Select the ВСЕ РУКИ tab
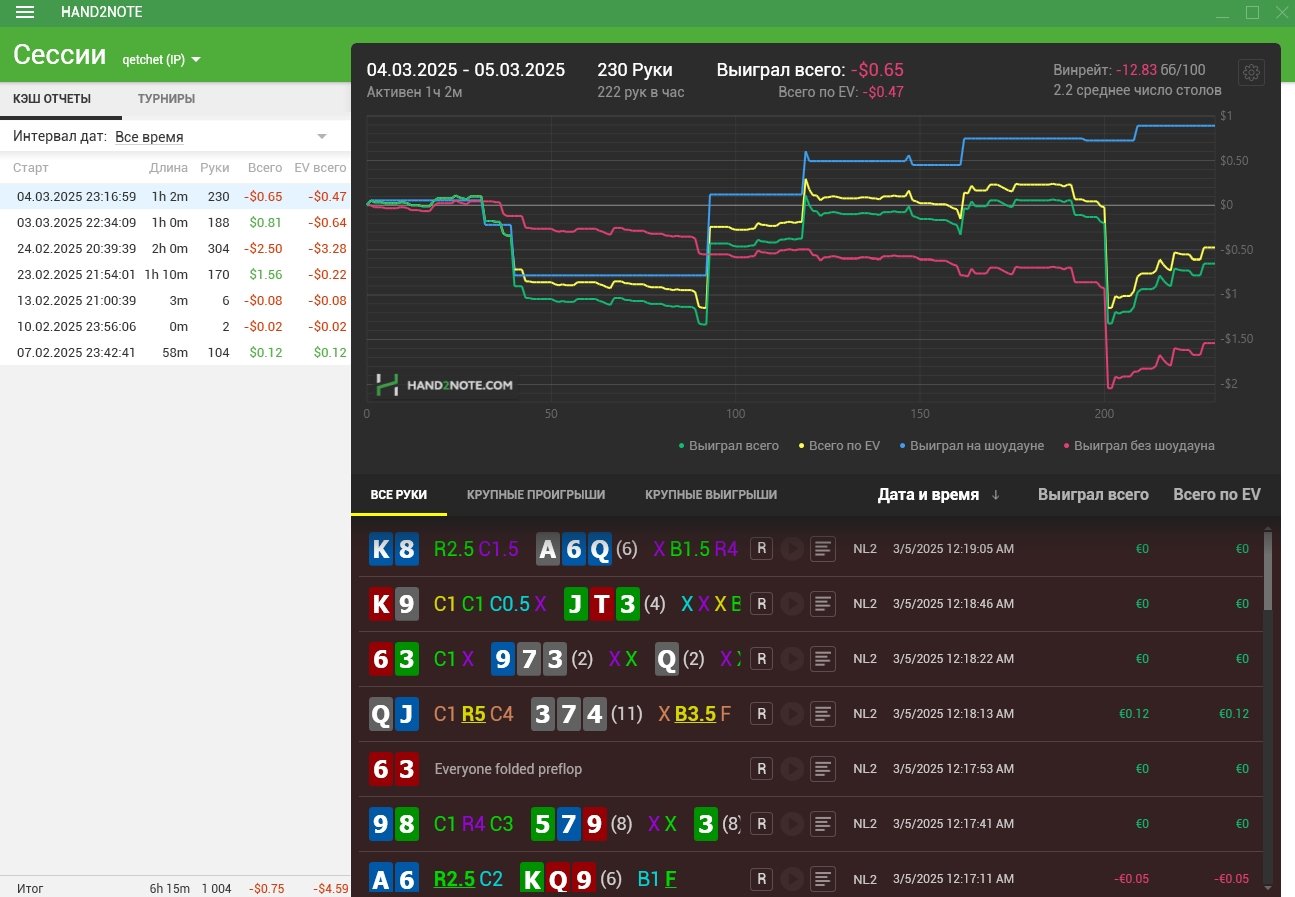 pyautogui.click(x=399, y=495)
